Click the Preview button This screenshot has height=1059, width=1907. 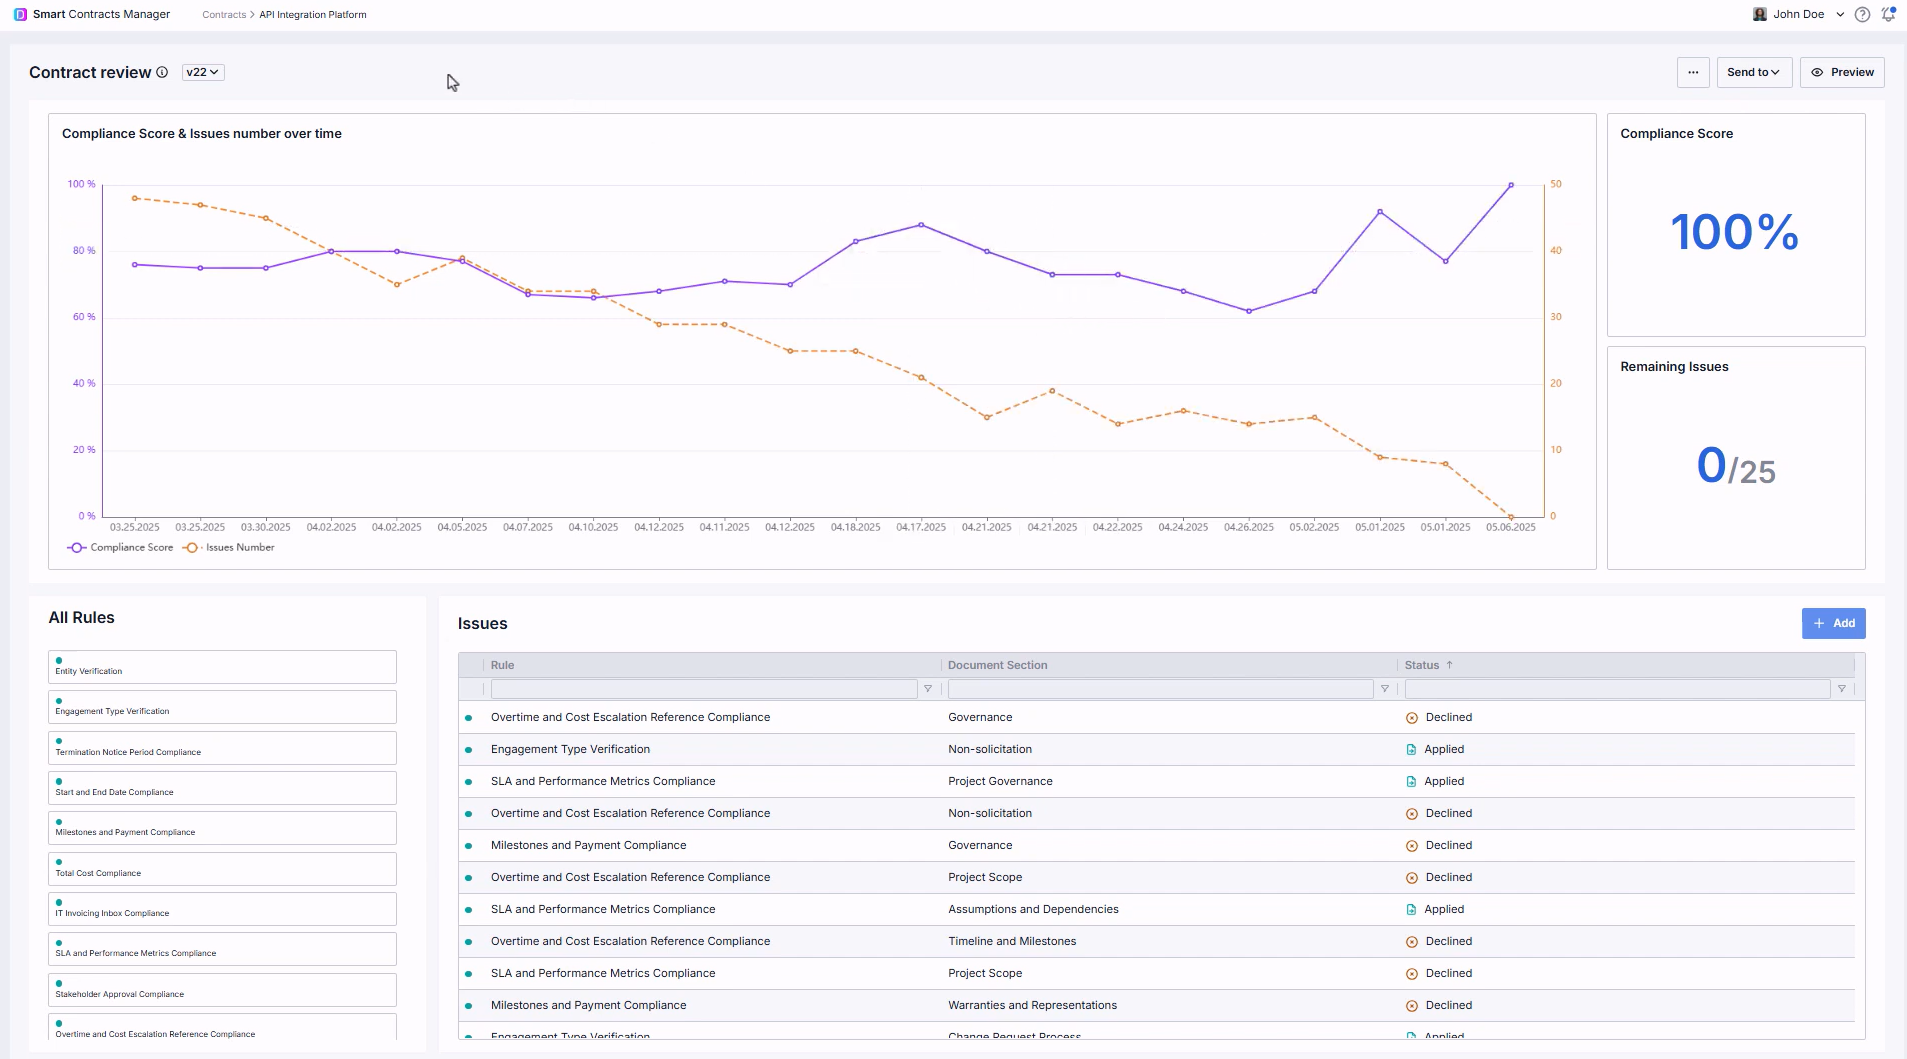(x=1842, y=72)
